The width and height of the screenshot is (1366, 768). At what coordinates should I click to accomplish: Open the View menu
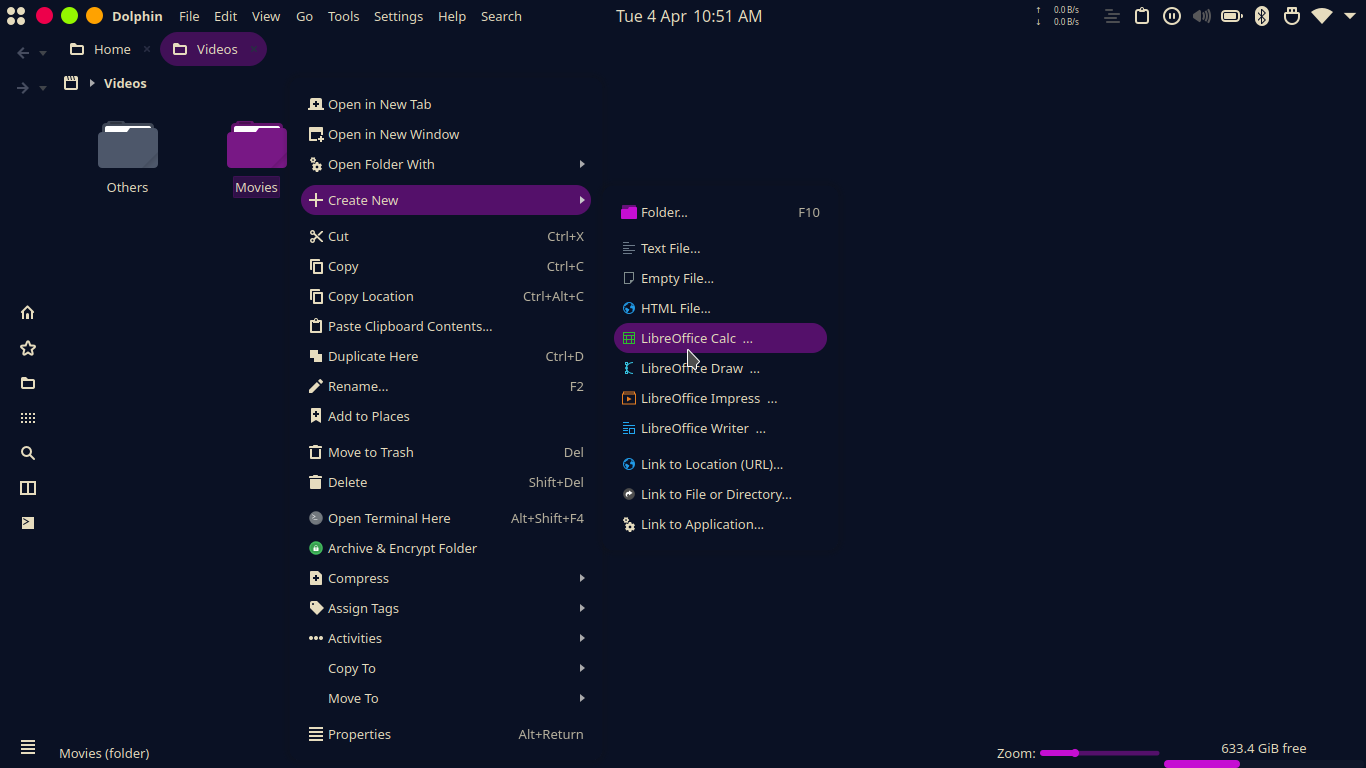(266, 16)
